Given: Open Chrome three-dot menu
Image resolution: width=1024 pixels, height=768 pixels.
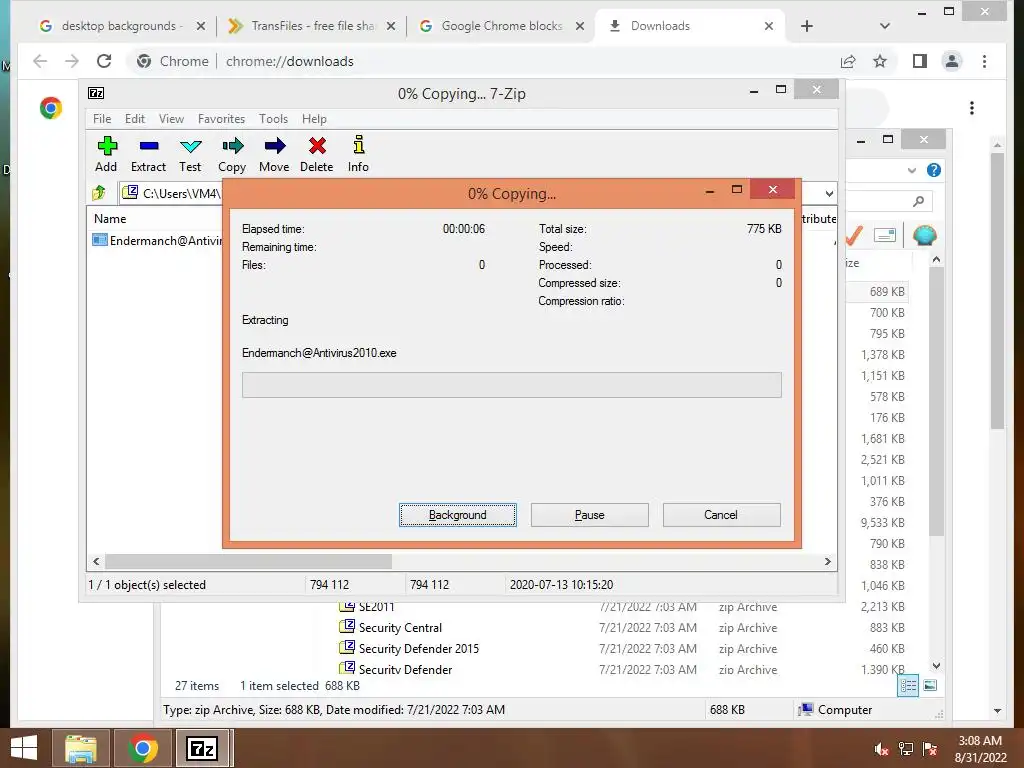Looking at the screenshot, I should click(984, 61).
